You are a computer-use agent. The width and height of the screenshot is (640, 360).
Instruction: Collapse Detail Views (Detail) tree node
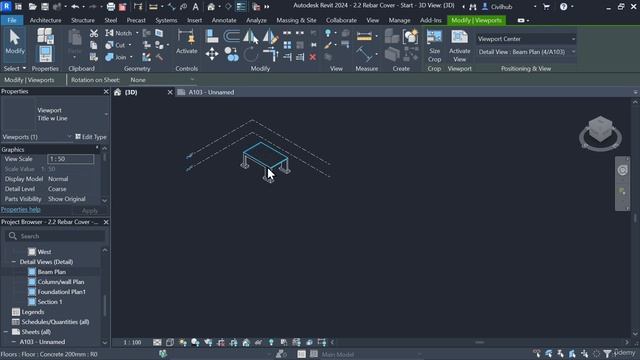13,262
